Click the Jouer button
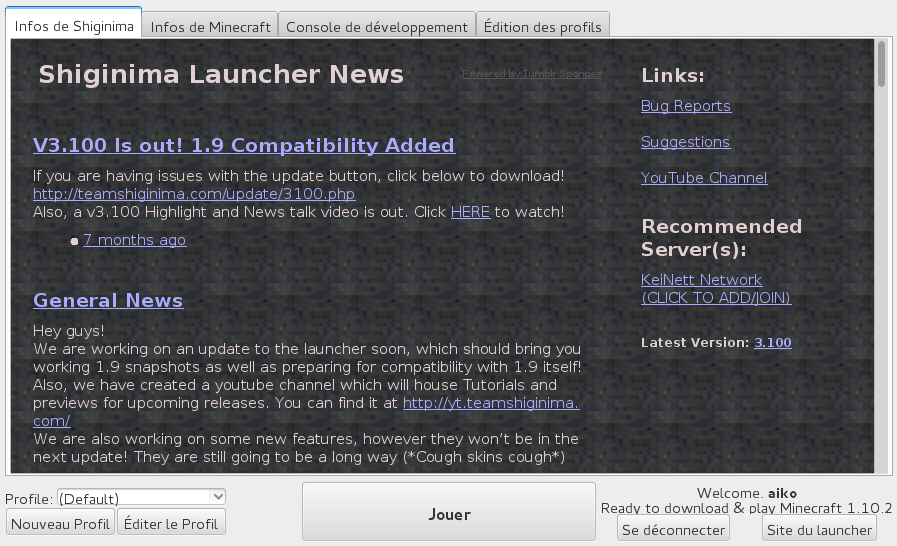This screenshot has width=897, height=546. [x=449, y=514]
